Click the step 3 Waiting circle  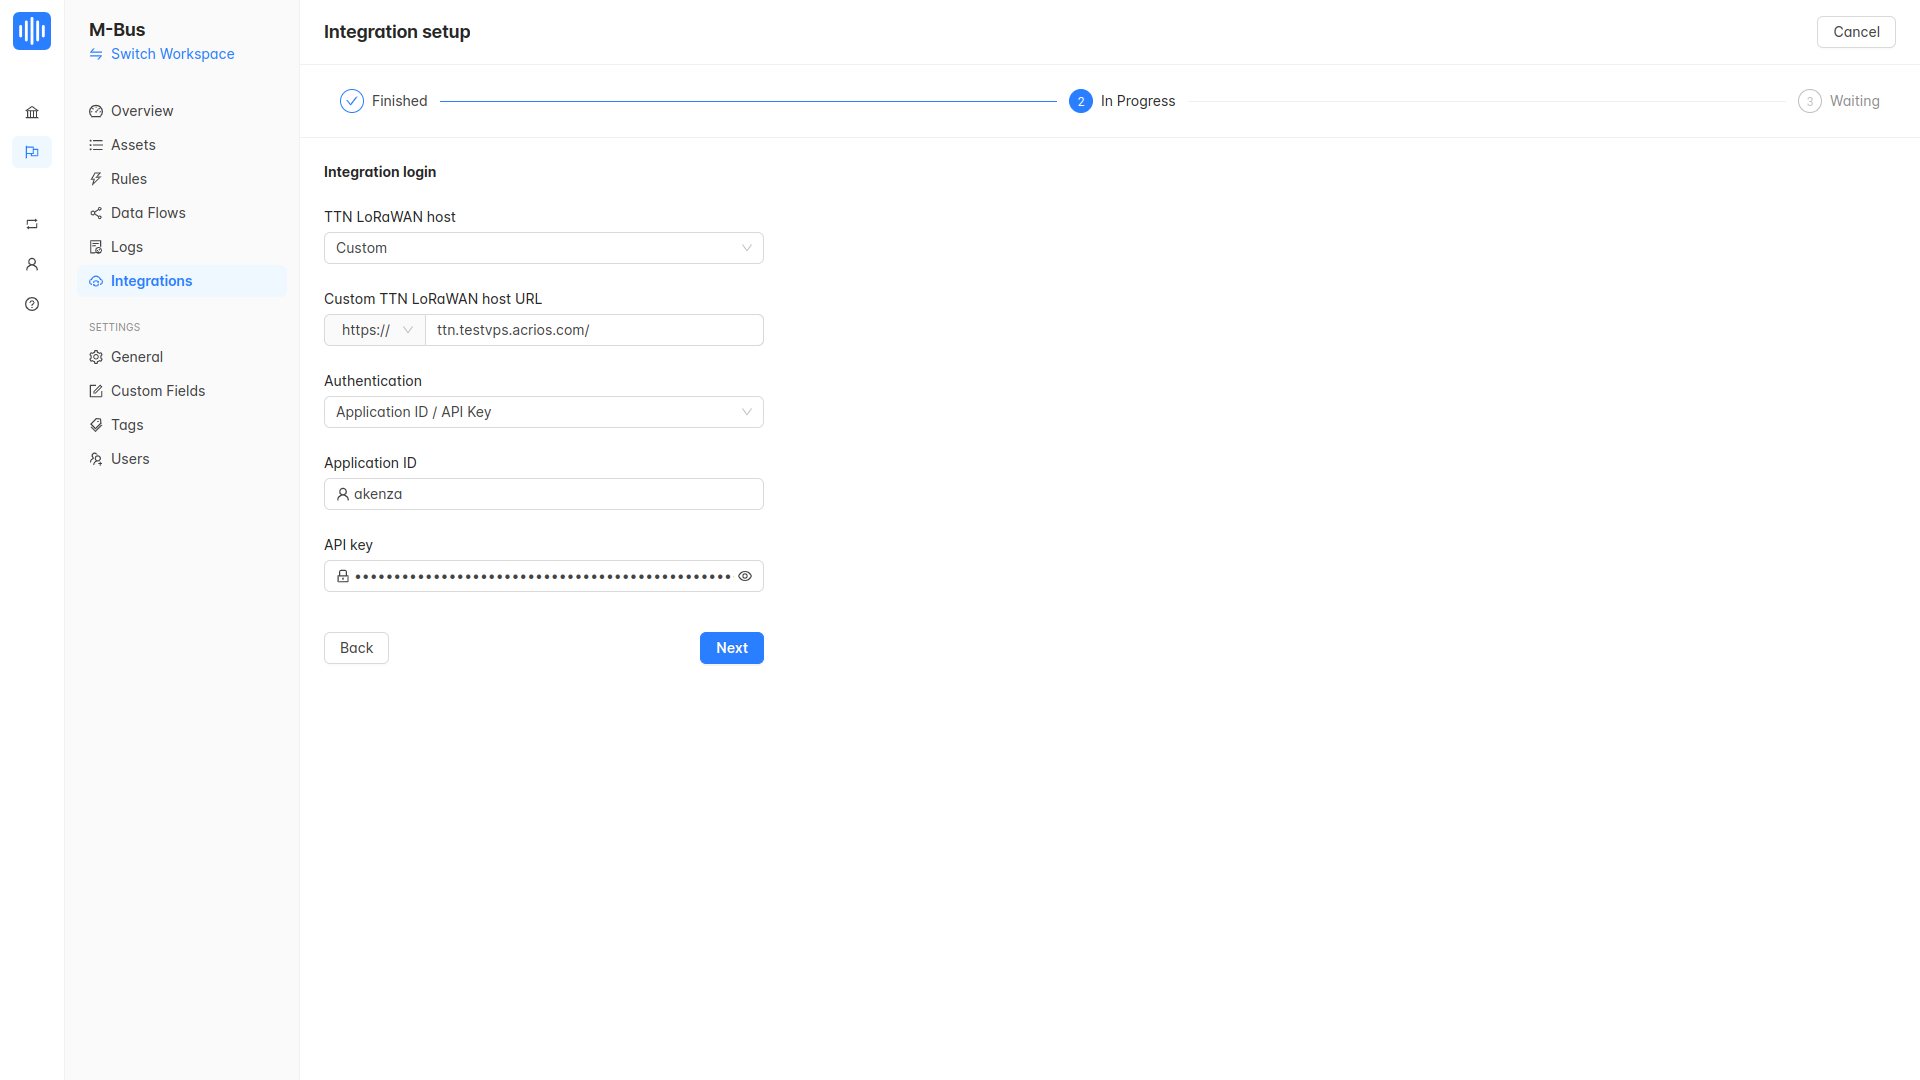pyautogui.click(x=1809, y=101)
